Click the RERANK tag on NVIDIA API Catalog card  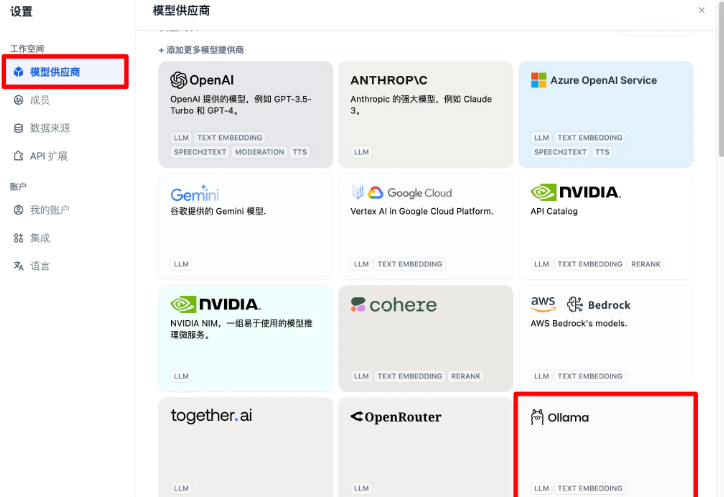646,264
